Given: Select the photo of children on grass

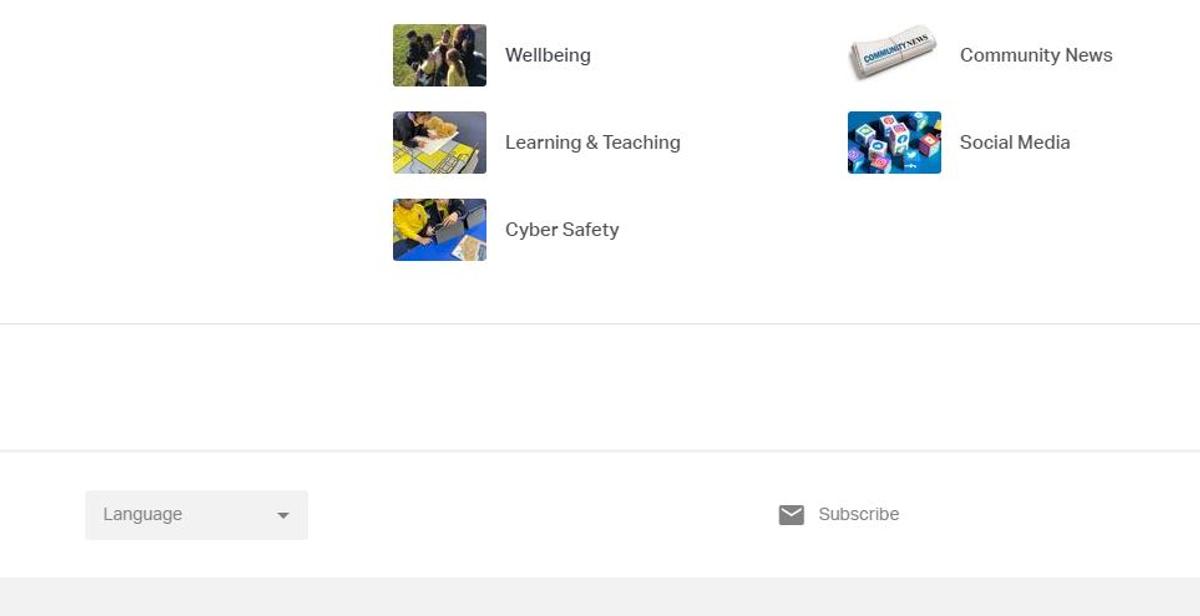Looking at the screenshot, I should [x=440, y=55].
